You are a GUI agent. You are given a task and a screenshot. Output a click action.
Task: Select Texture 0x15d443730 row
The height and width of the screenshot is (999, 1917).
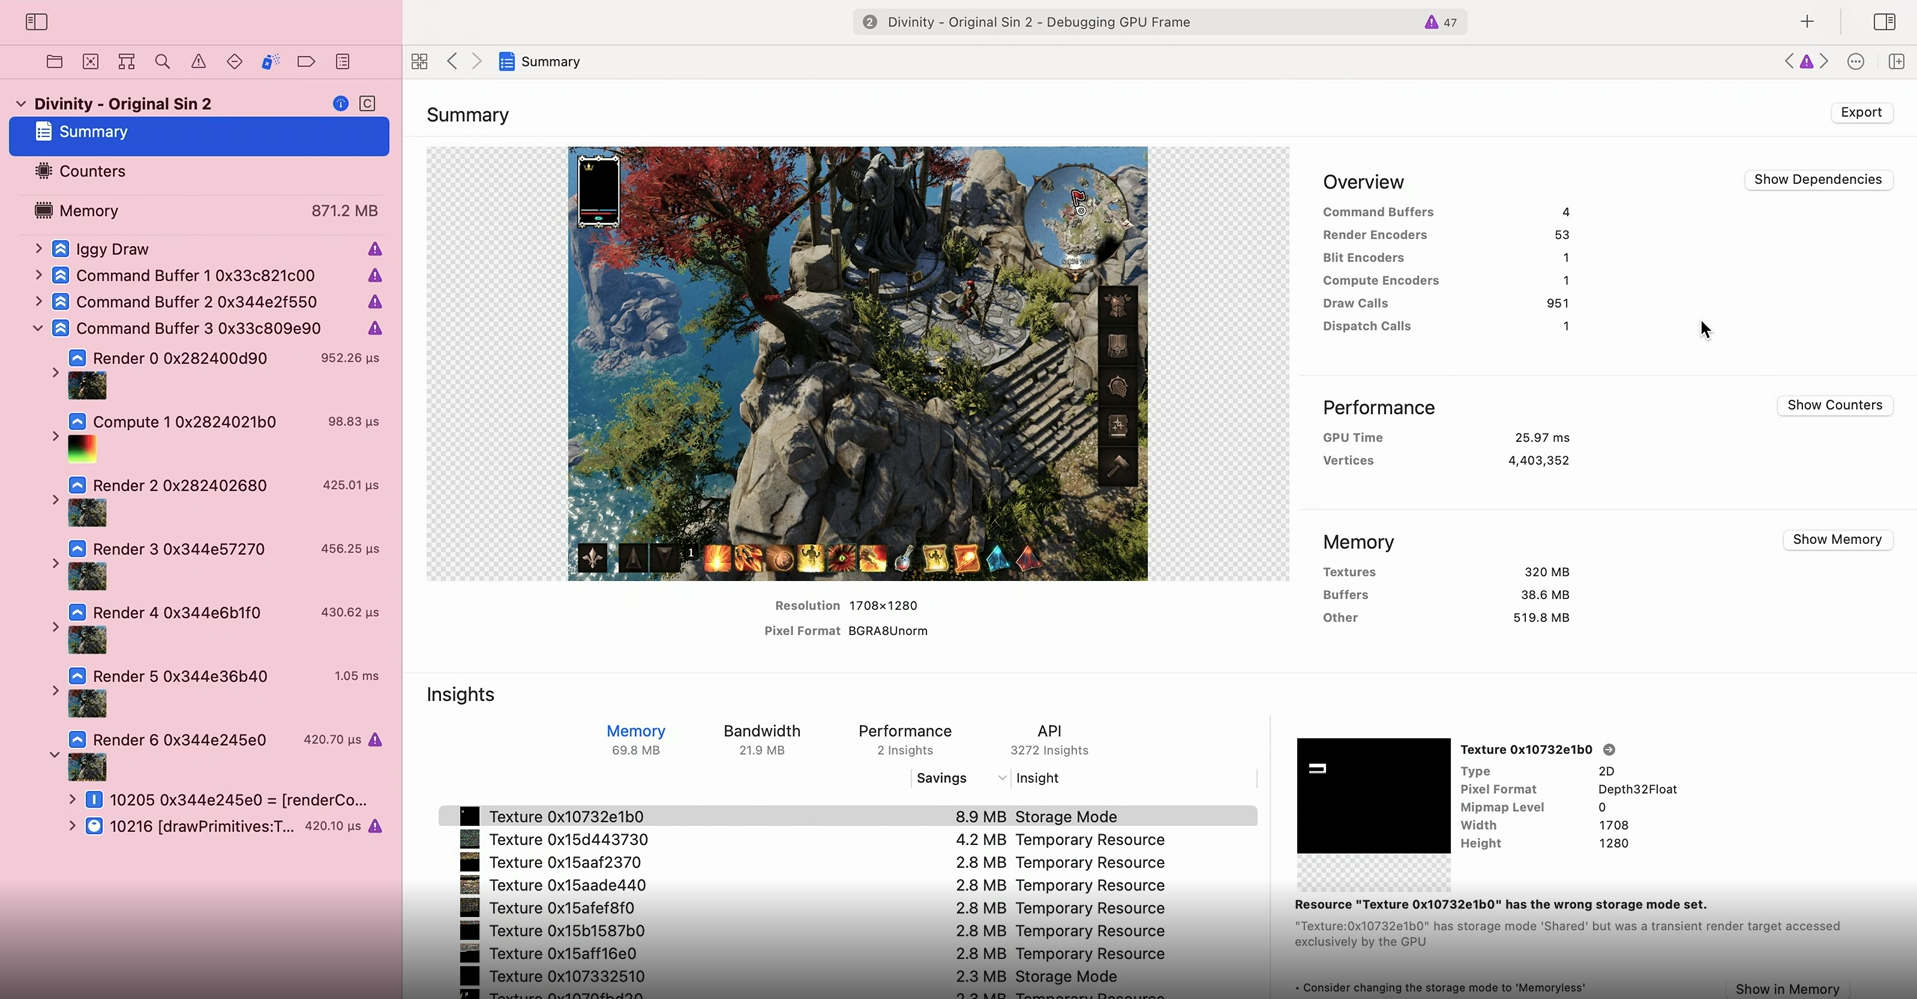(x=847, y=840)
